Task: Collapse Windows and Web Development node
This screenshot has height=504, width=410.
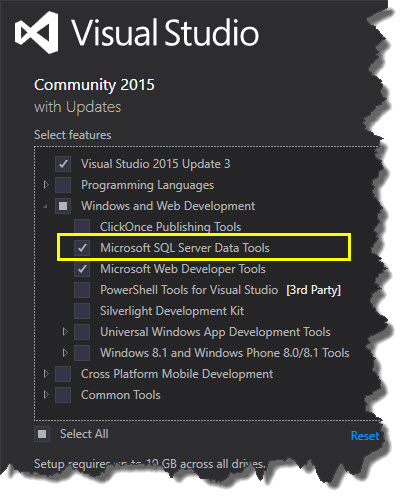Action: tap(46, 207)
